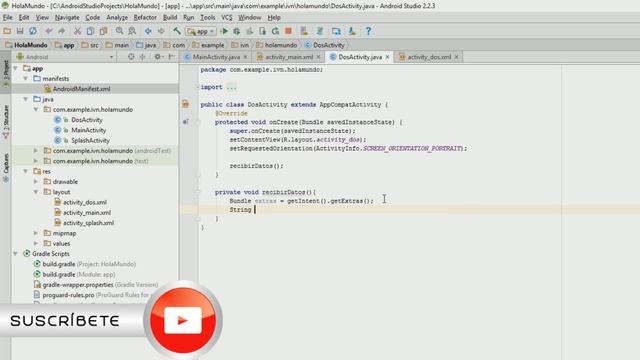The image size is (640, 360).
Task: Open the File menu
Action: click(7, 18)
